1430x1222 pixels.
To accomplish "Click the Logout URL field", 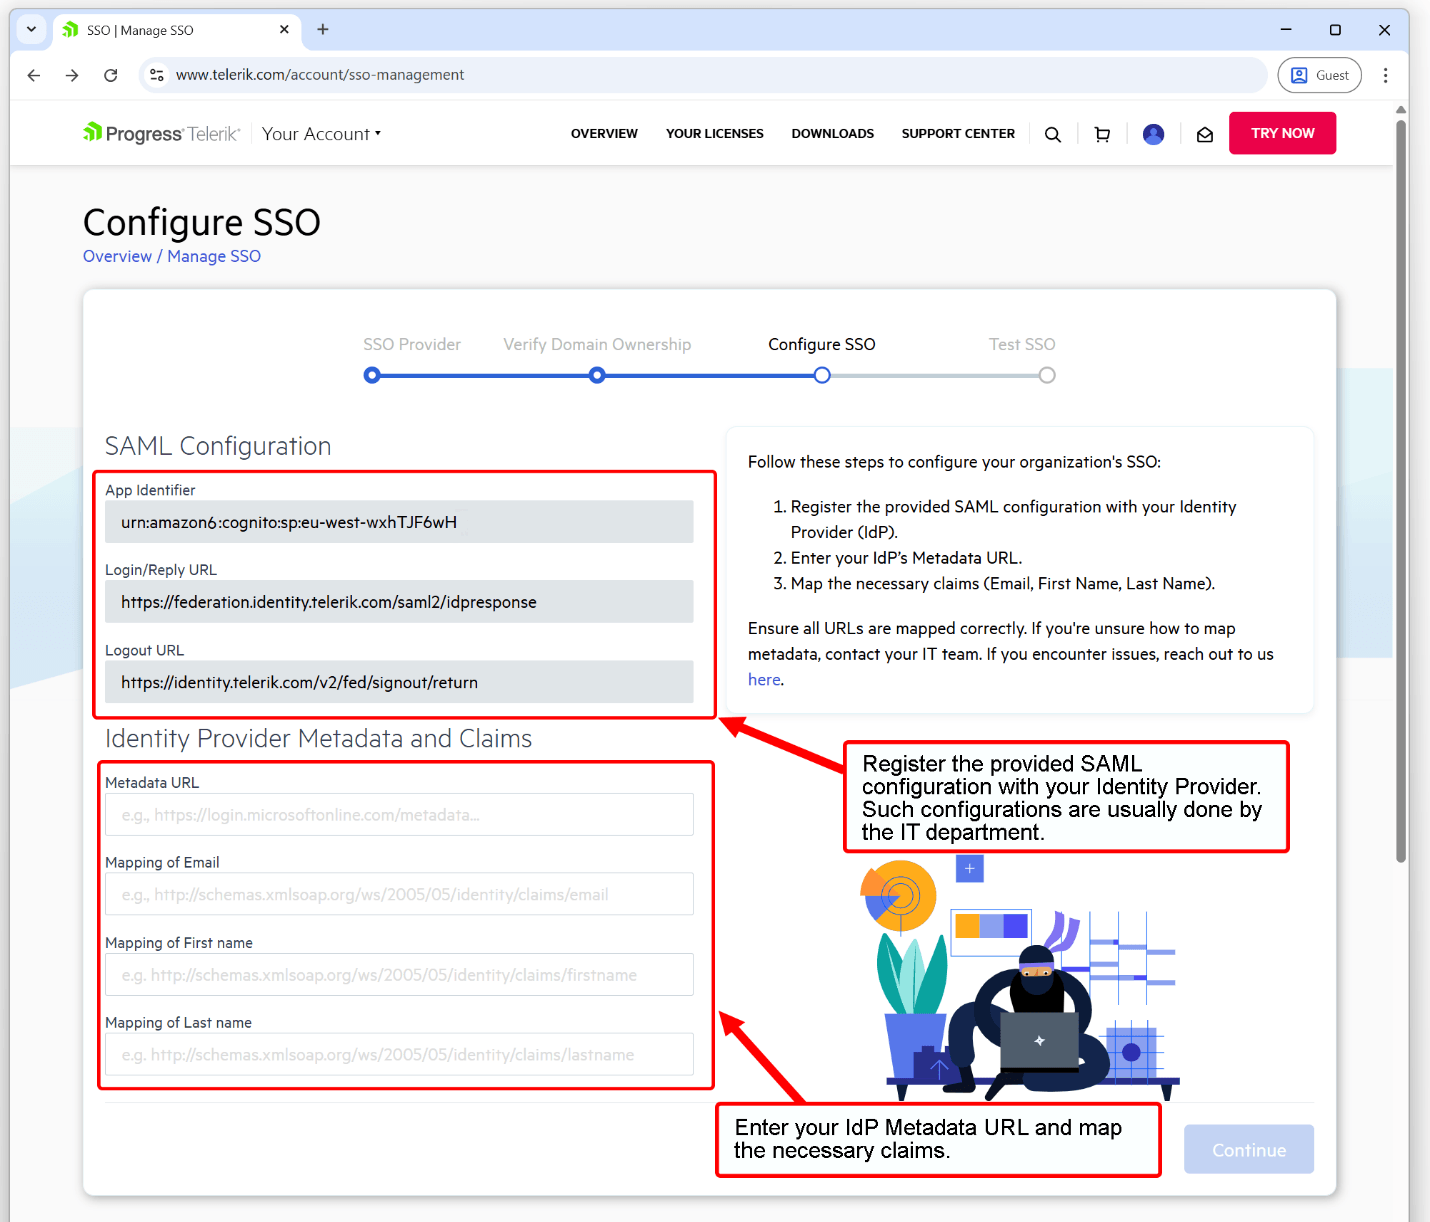I will point(399,682).
